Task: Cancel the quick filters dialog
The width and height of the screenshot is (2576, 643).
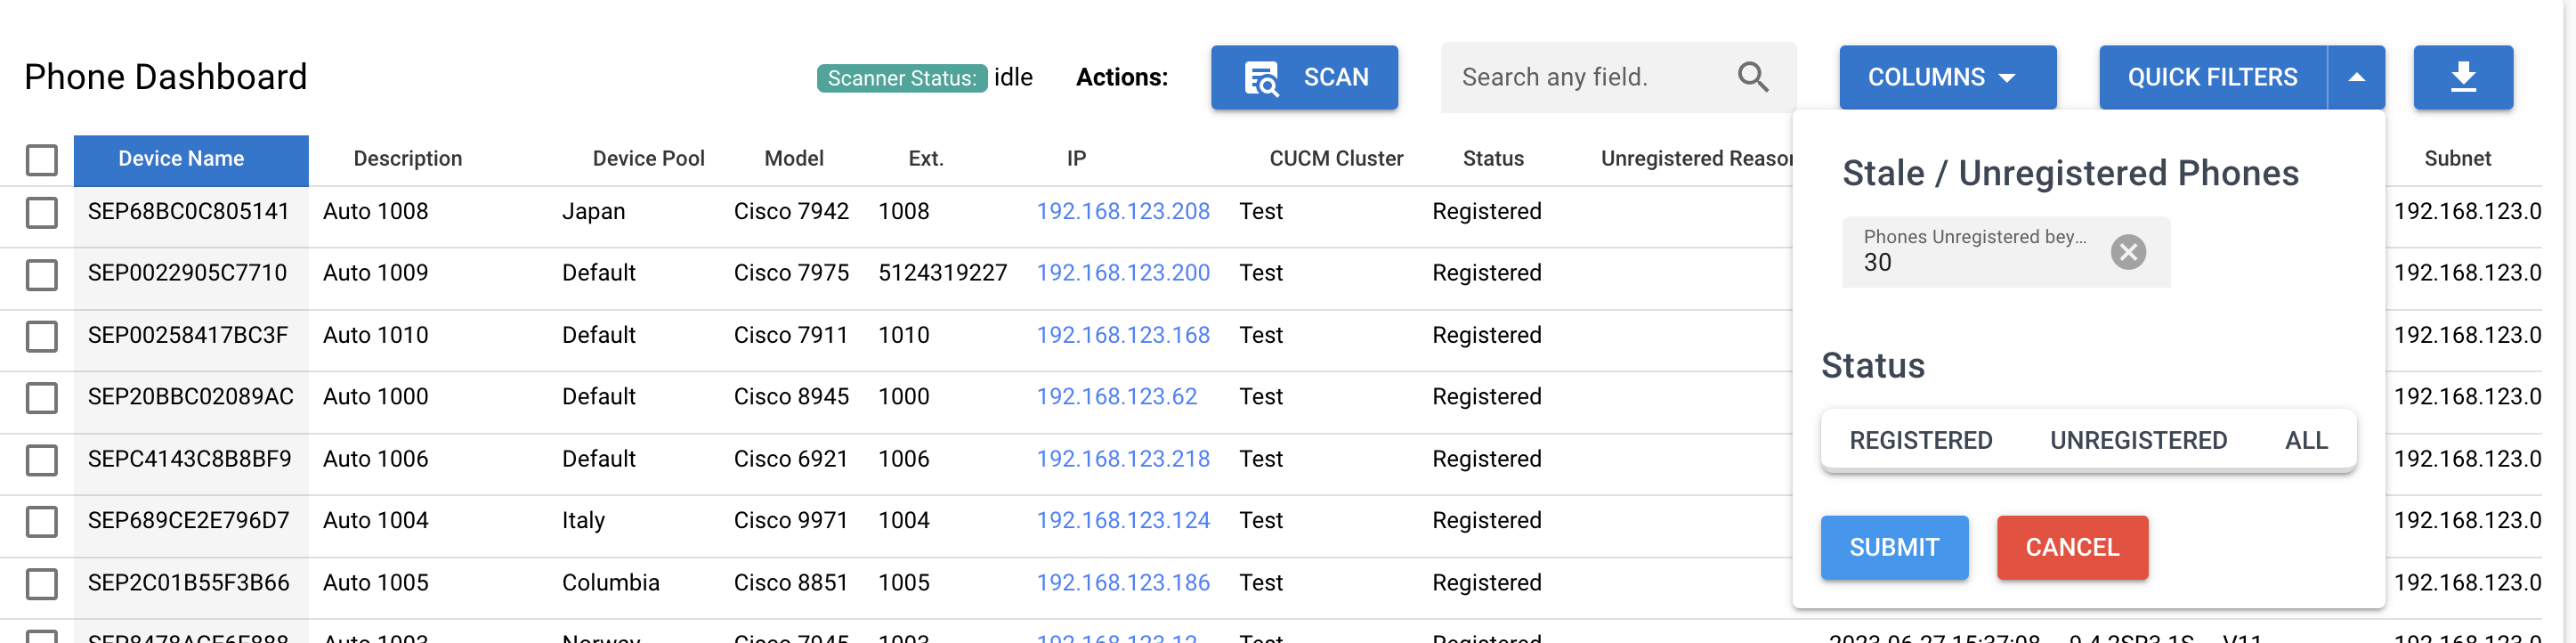Action: coord(2071,547)
